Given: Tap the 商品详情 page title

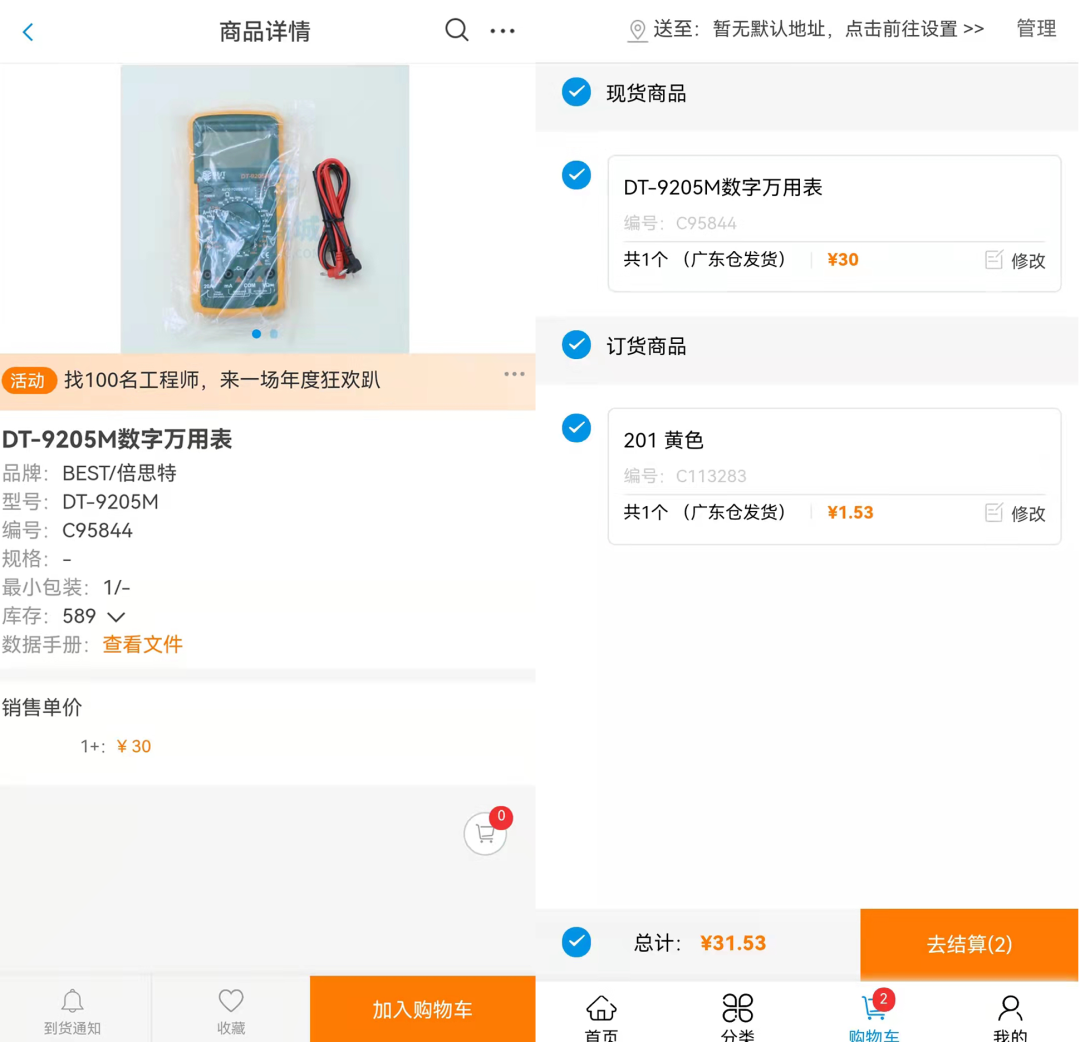Looking at the screenshot, I should click(264, 32).
